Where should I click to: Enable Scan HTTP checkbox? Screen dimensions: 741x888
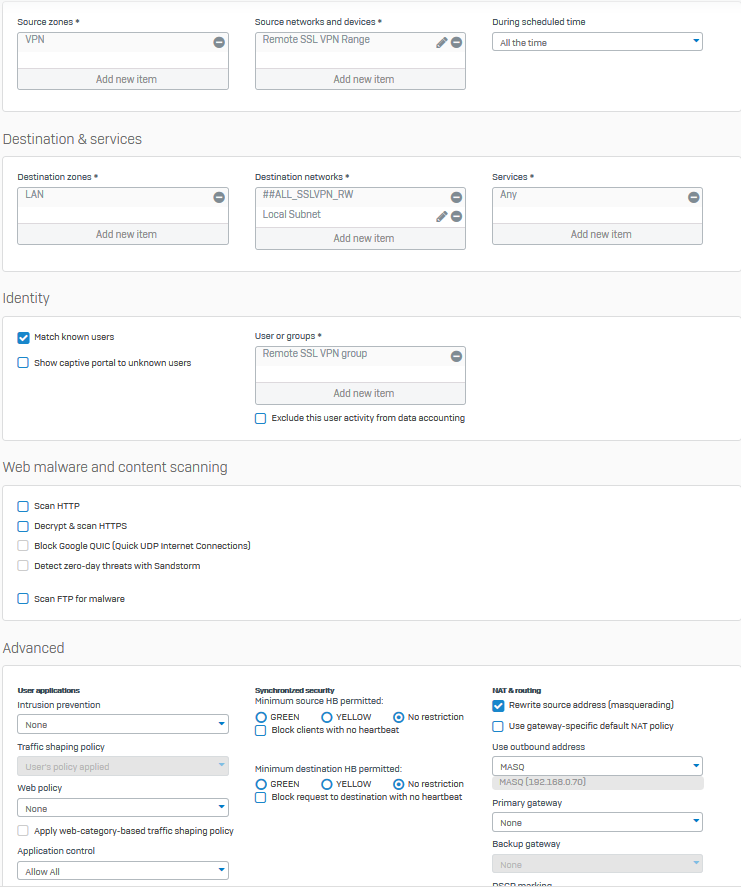coord(23,507)
